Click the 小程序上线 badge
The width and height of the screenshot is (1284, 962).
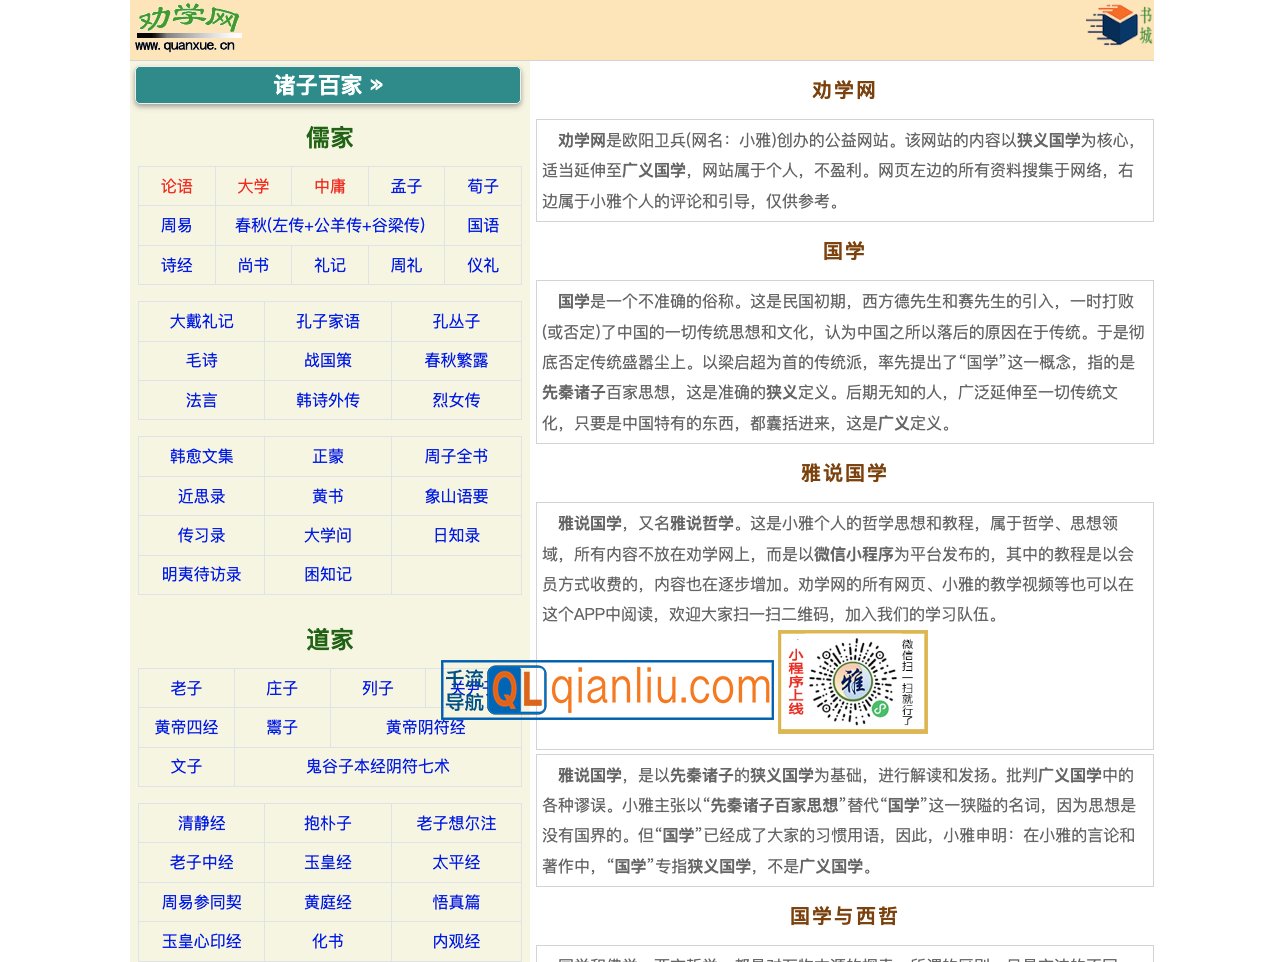click(x=795, y=682)
